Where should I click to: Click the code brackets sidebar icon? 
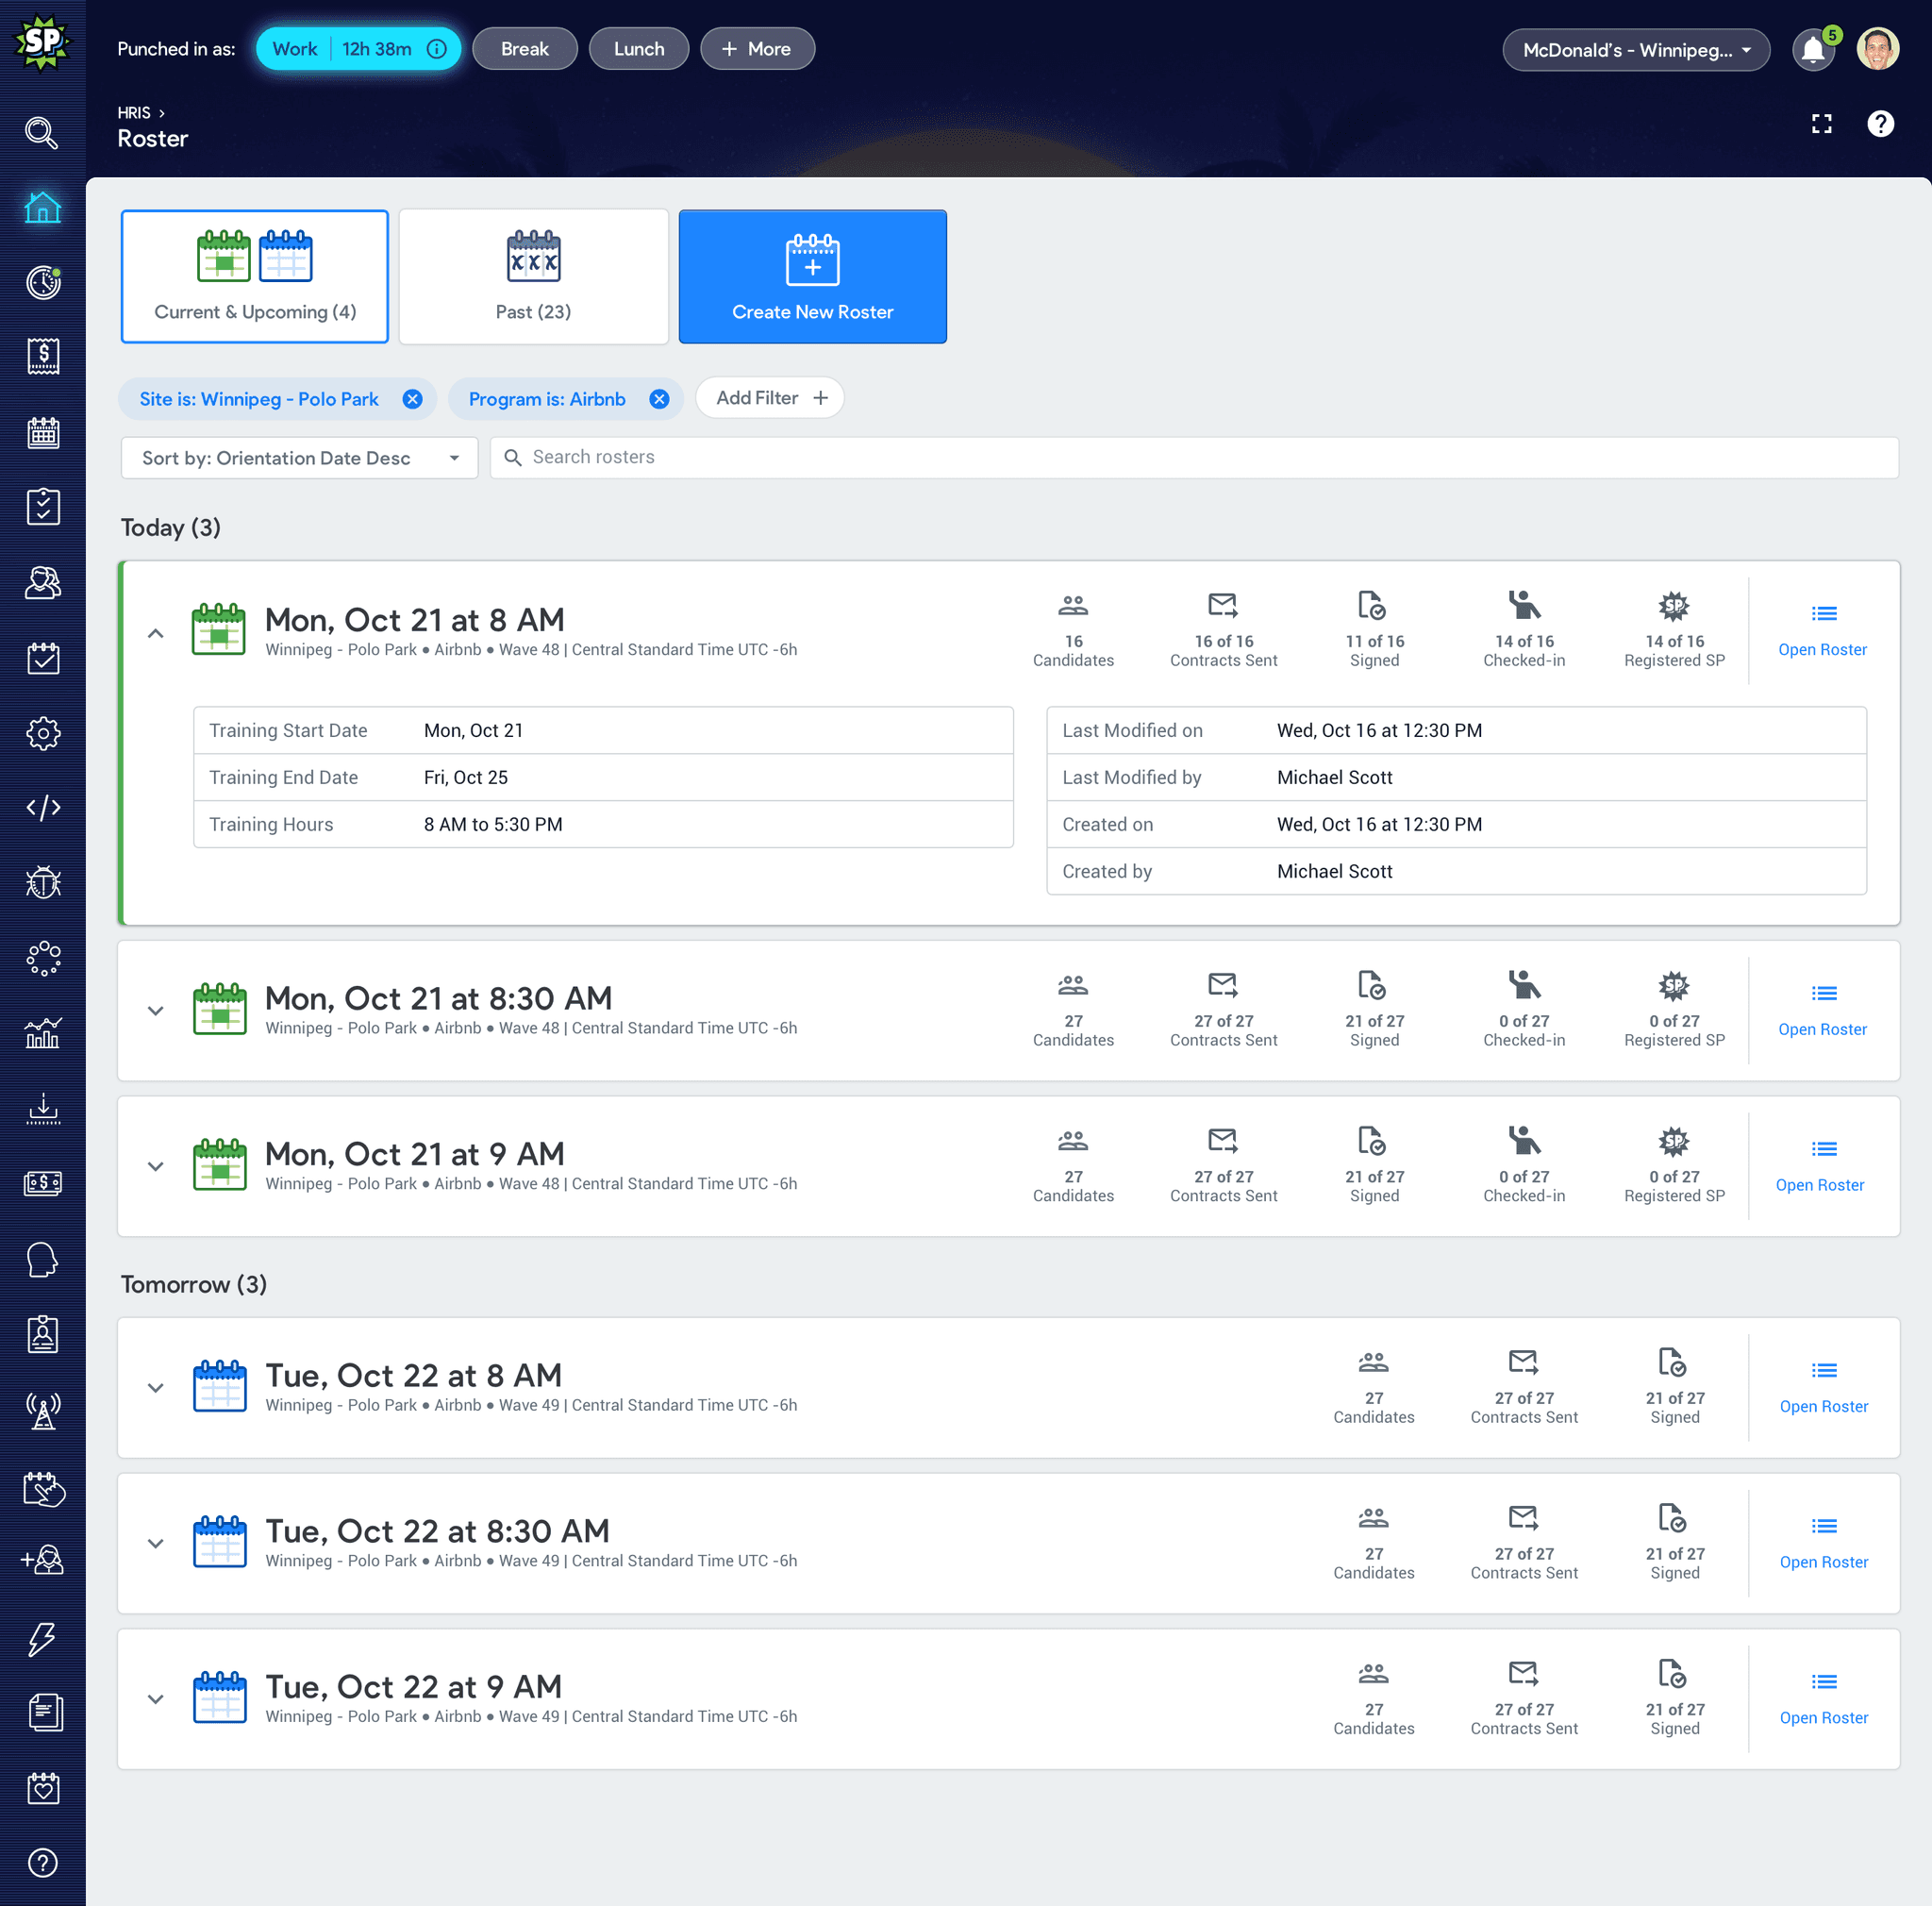click(x=42, y=807)
